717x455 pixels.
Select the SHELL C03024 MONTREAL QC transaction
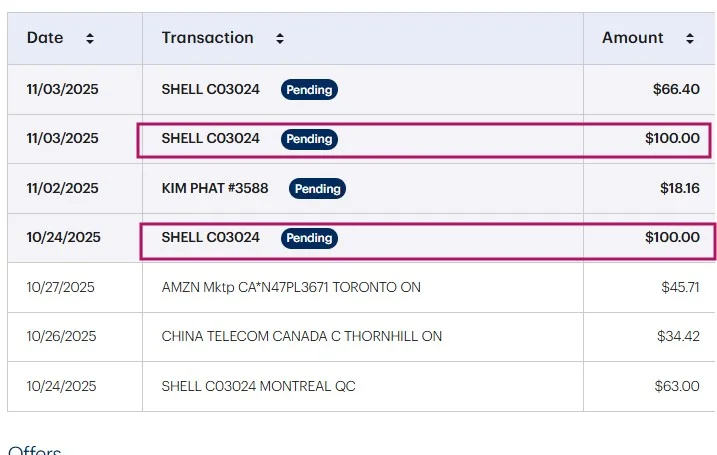click(x=258, y=386)
